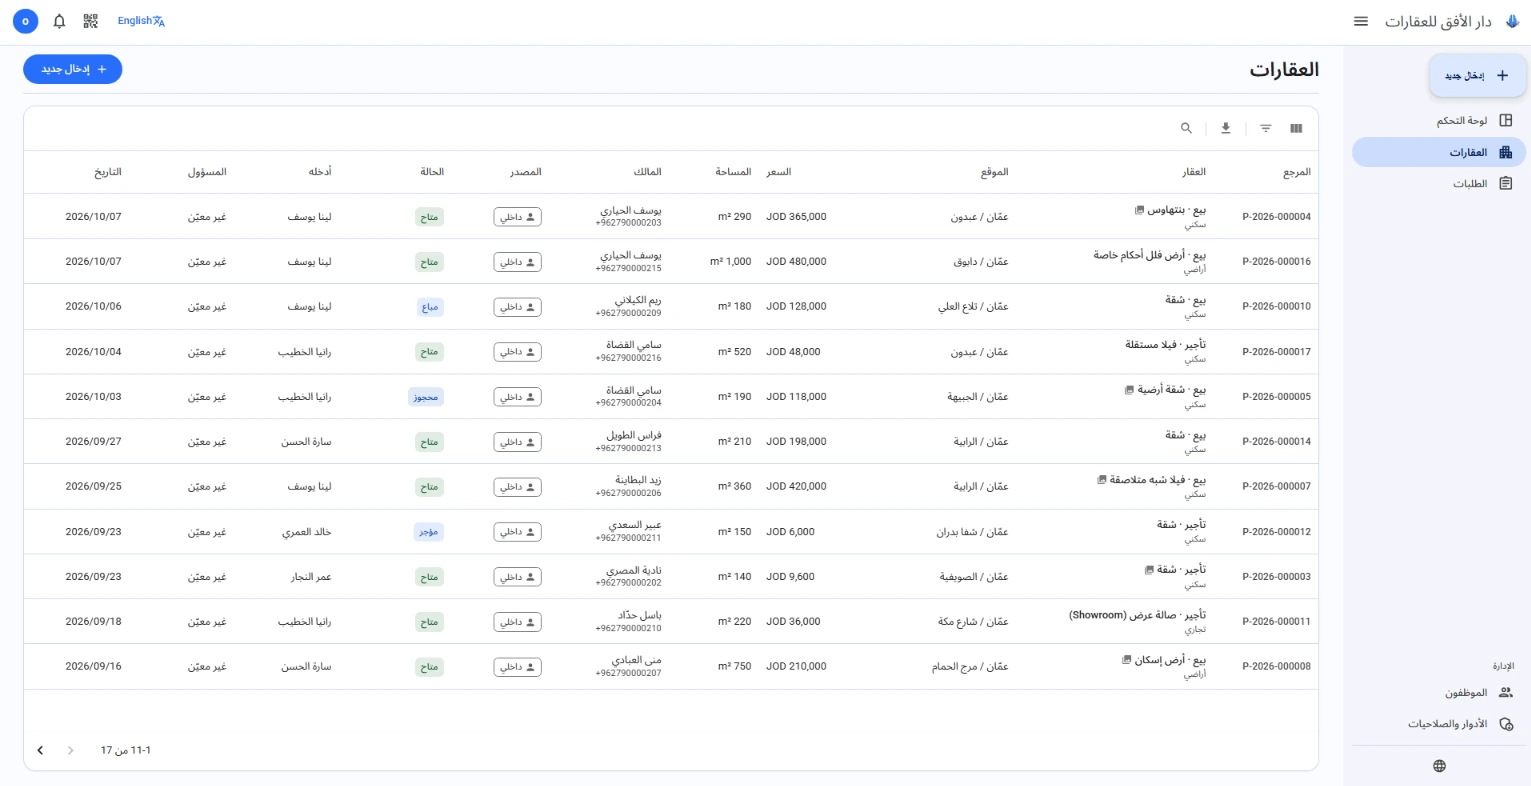Click the date 2026/09/27
This screenshot has width=1531, height=786.
coord(94,442)
